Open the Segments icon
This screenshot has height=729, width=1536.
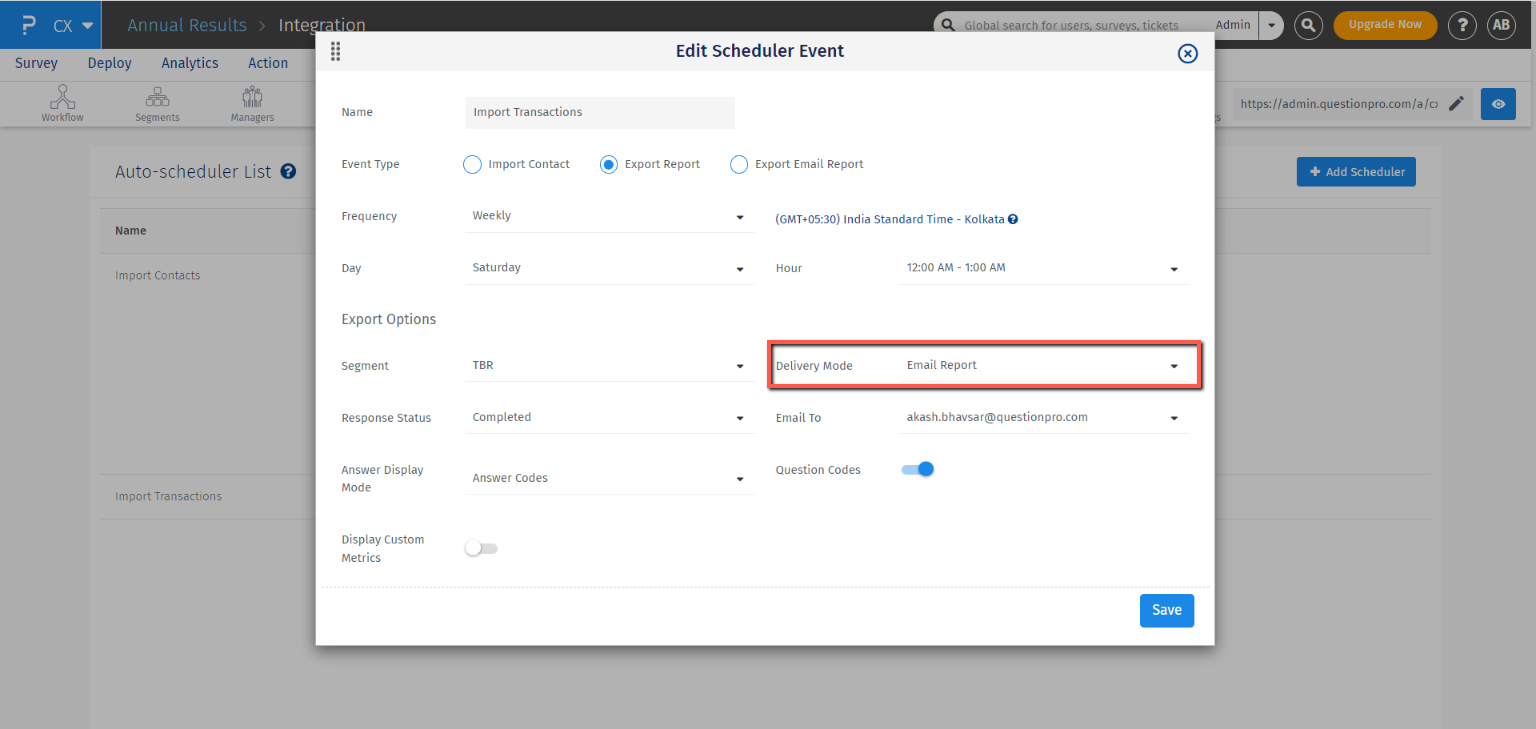[x=157, y=98]
